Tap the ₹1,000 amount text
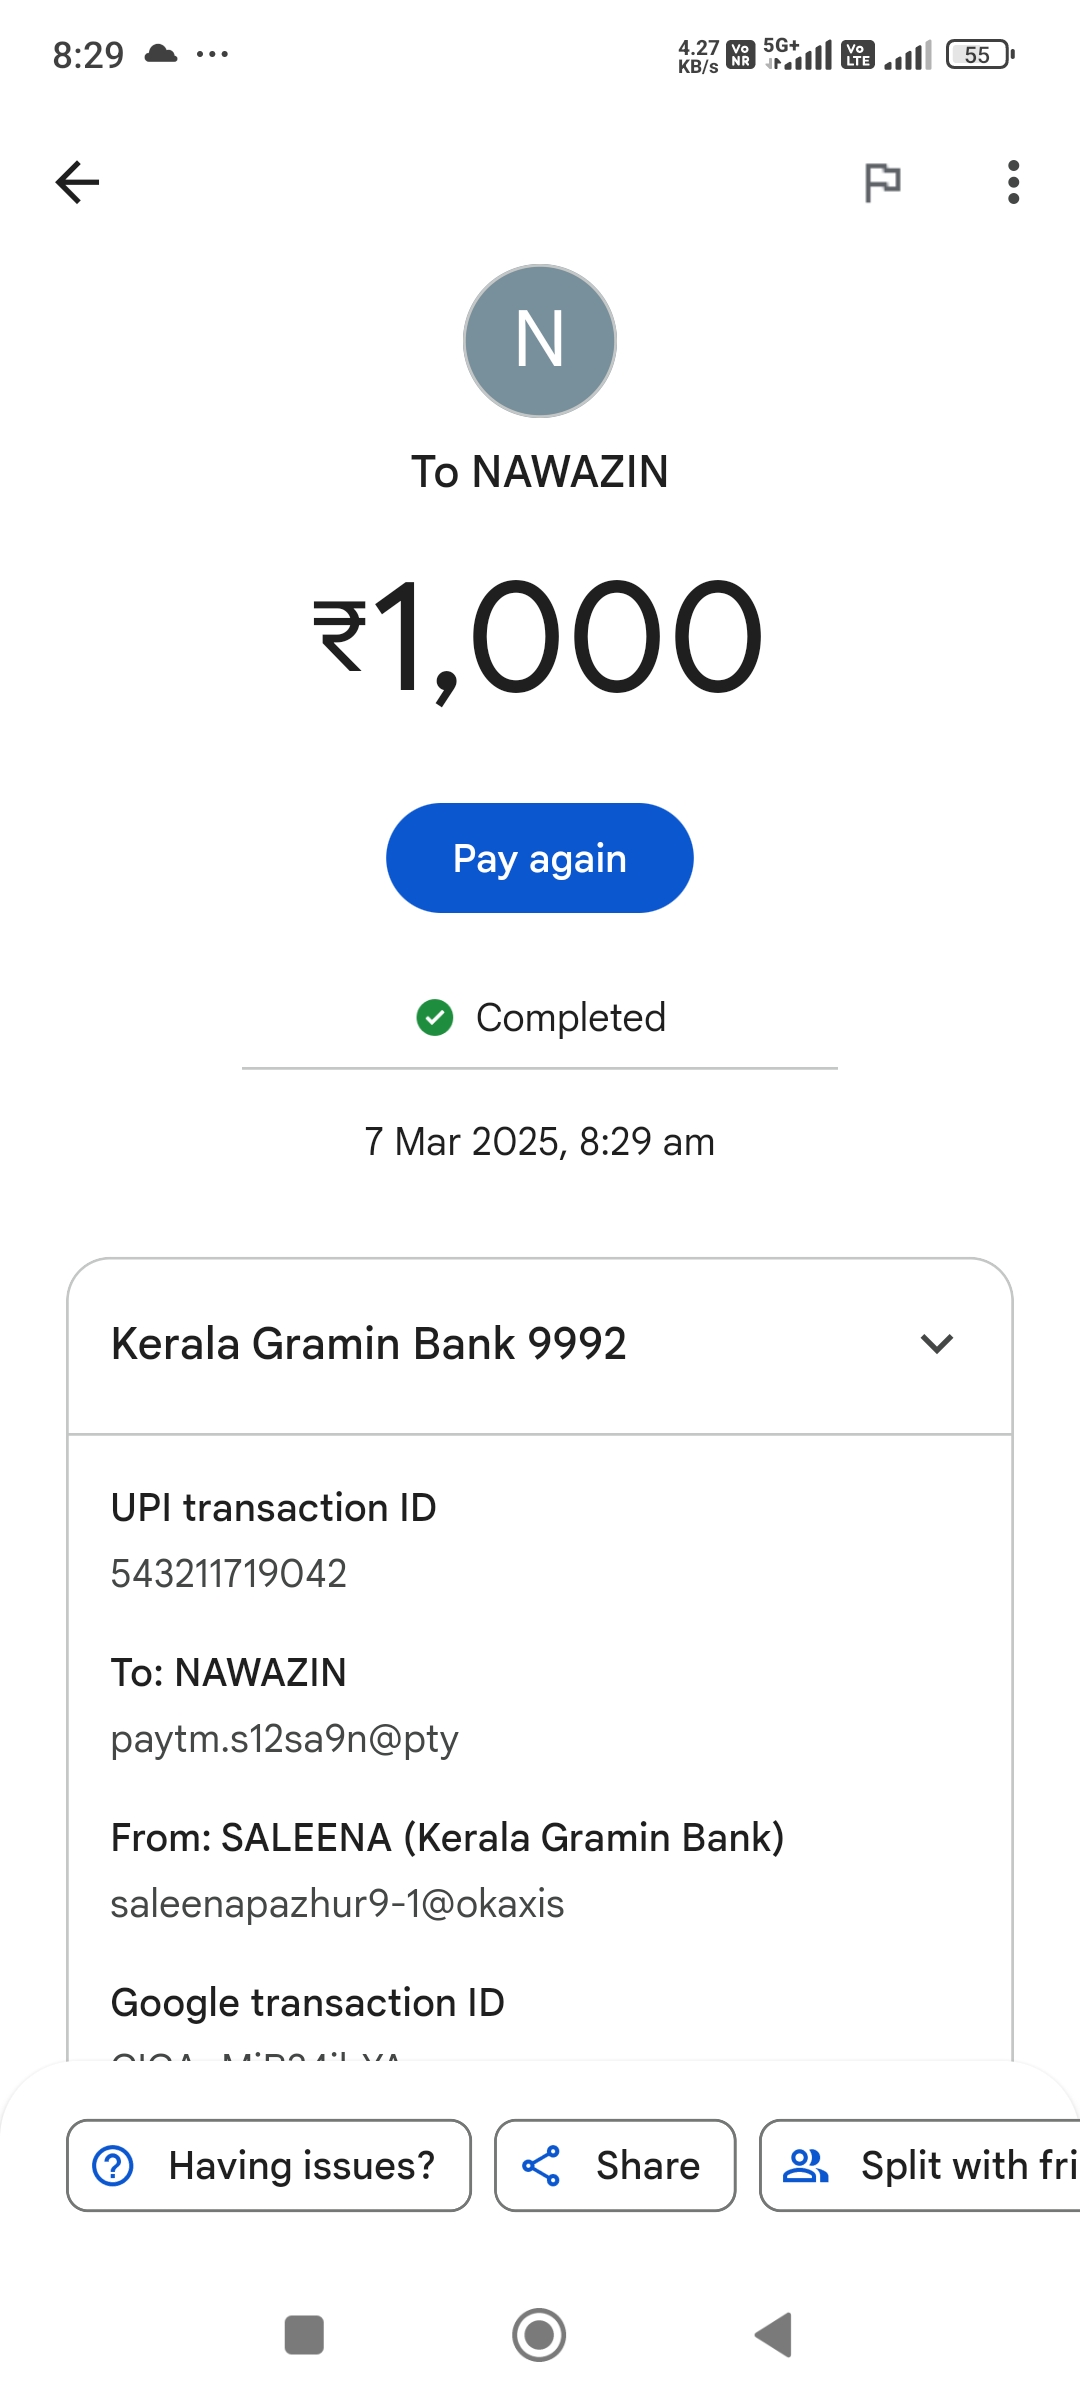 tap(540, 638)
